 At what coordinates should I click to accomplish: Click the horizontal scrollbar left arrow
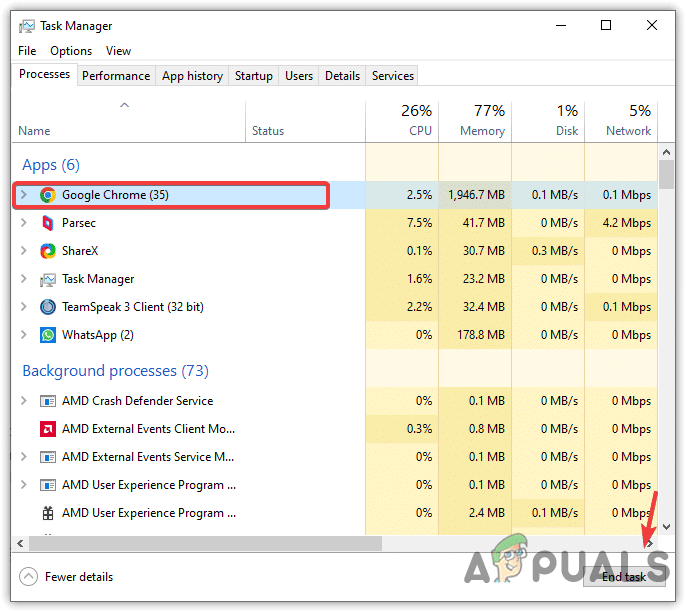coord(20,544)
